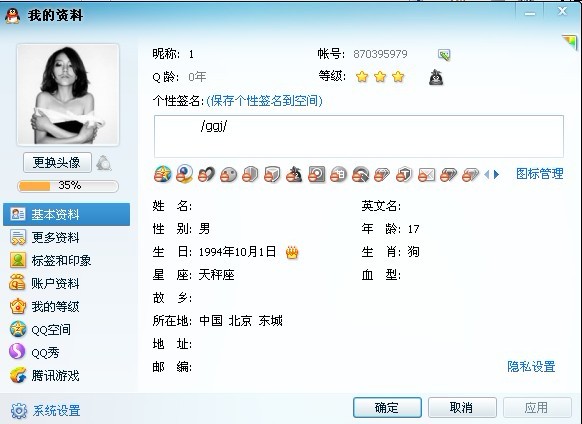Click the birthday crown icon next to 生日
The width and height of the screenshot is (582, 424).
pyautogui.click(x=292, y=252)
